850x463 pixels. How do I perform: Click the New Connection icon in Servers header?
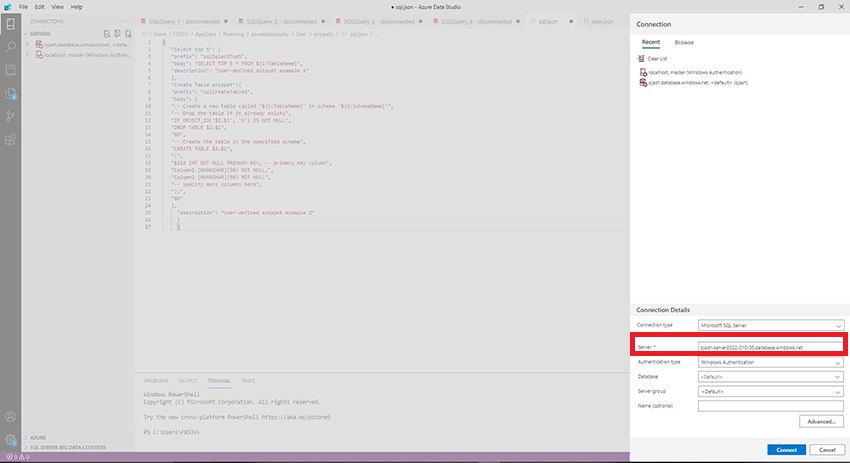pos(107,34)
